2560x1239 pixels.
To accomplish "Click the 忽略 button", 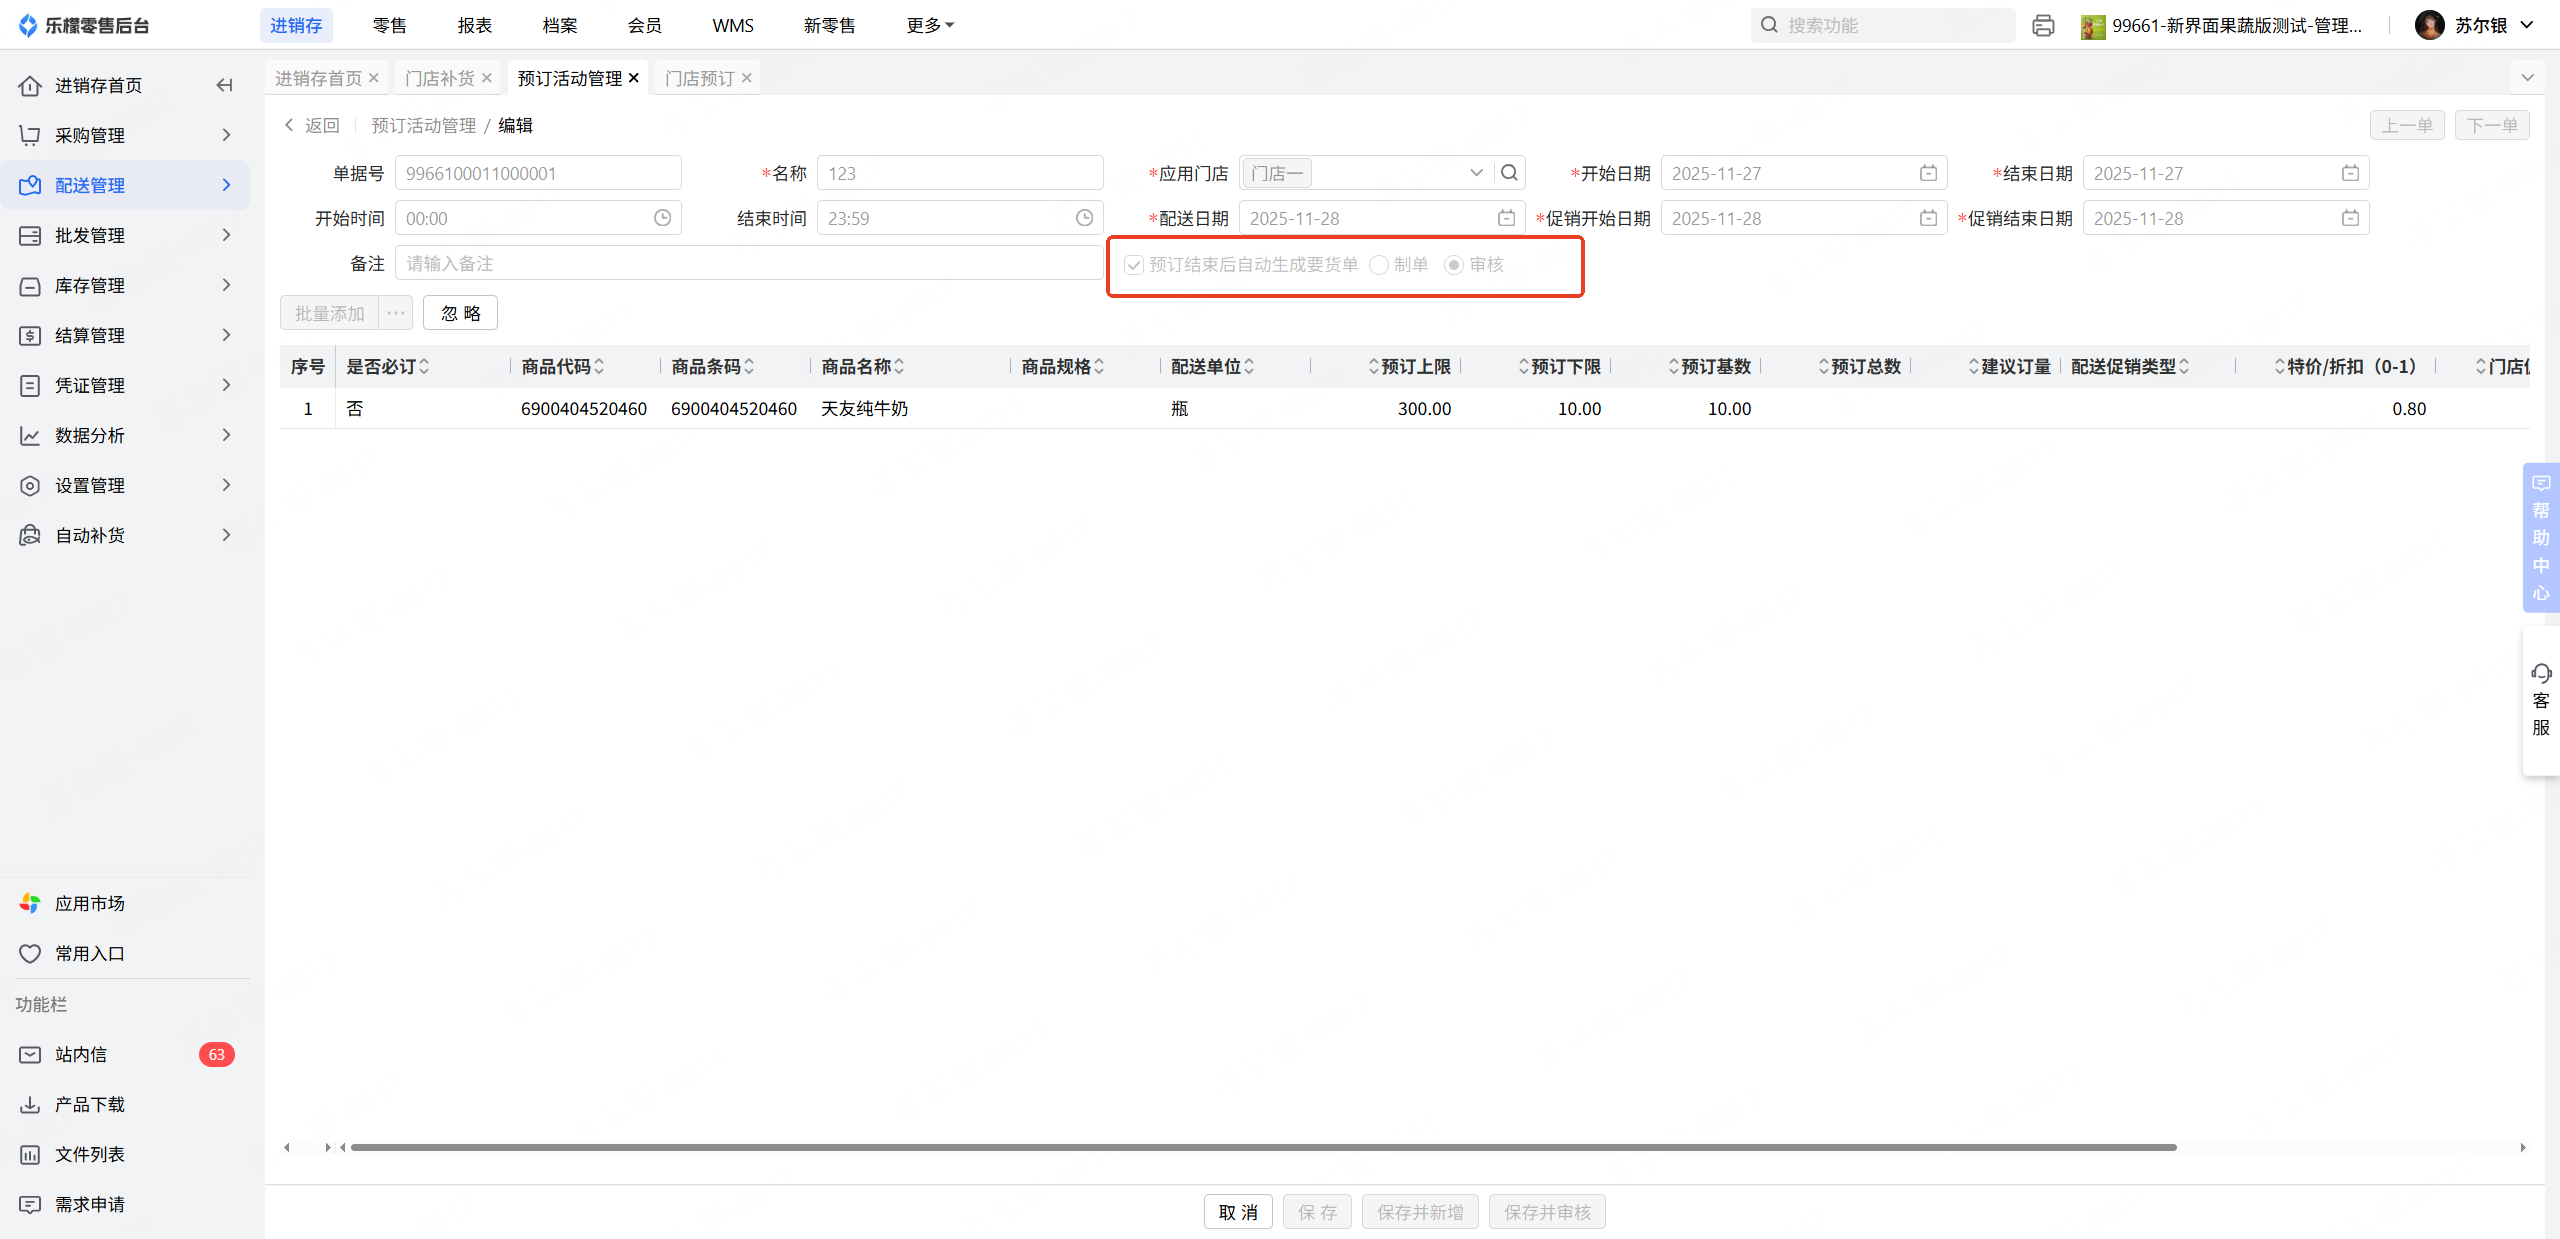I will point(460,313).
